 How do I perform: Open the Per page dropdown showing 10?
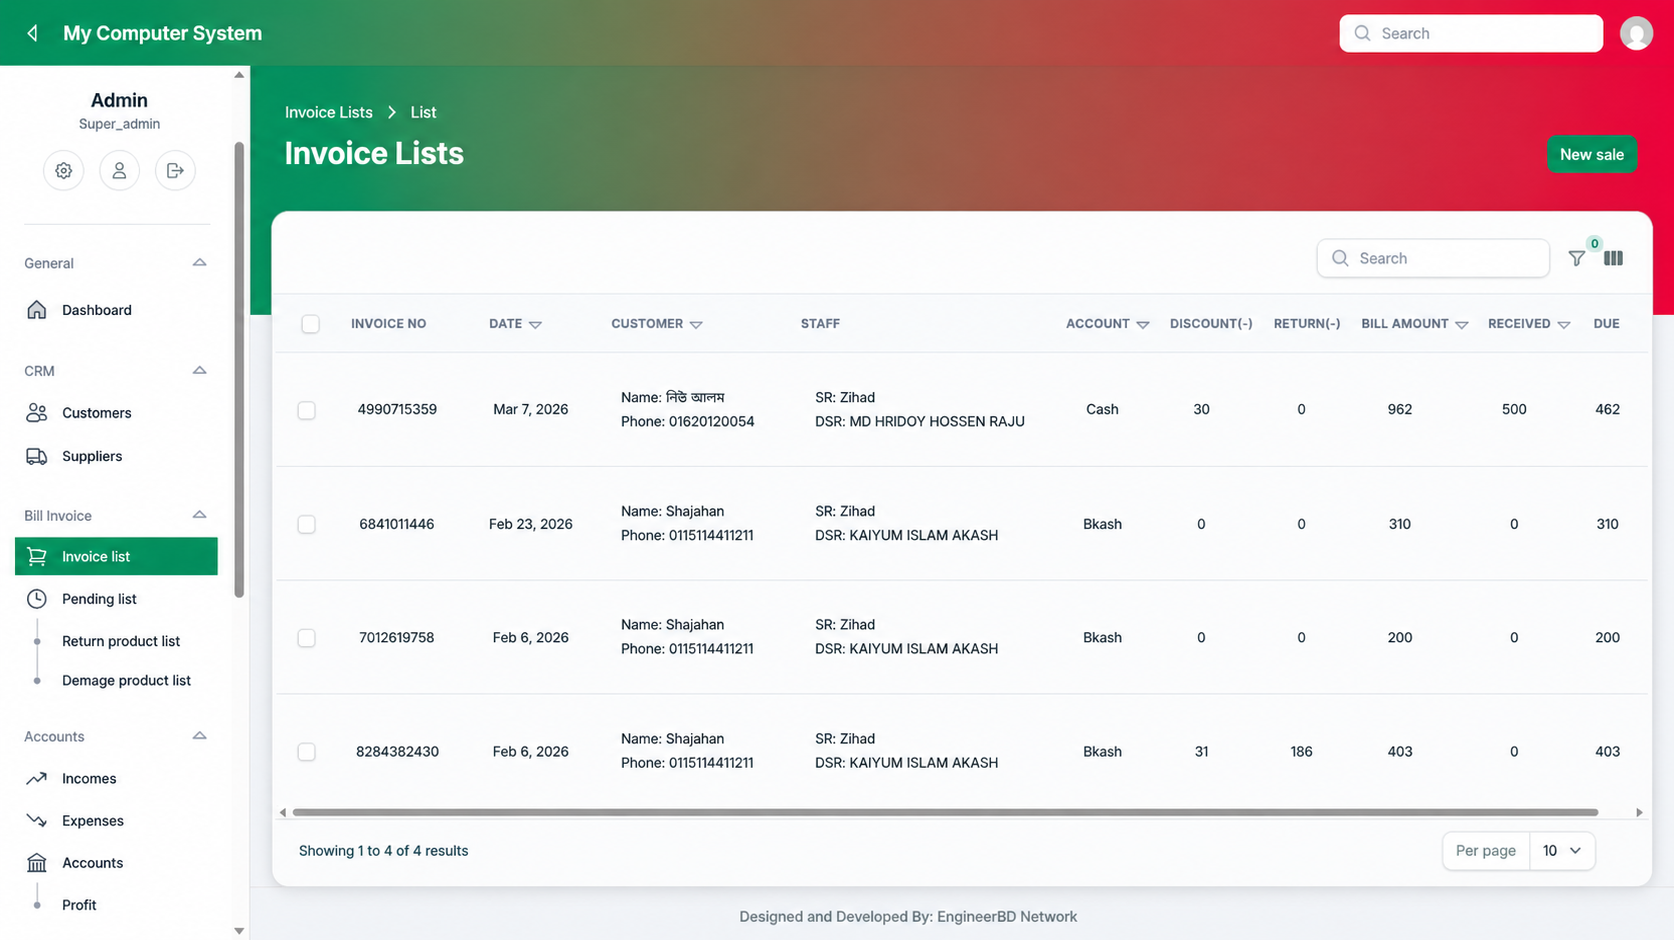coord(1561,851)
